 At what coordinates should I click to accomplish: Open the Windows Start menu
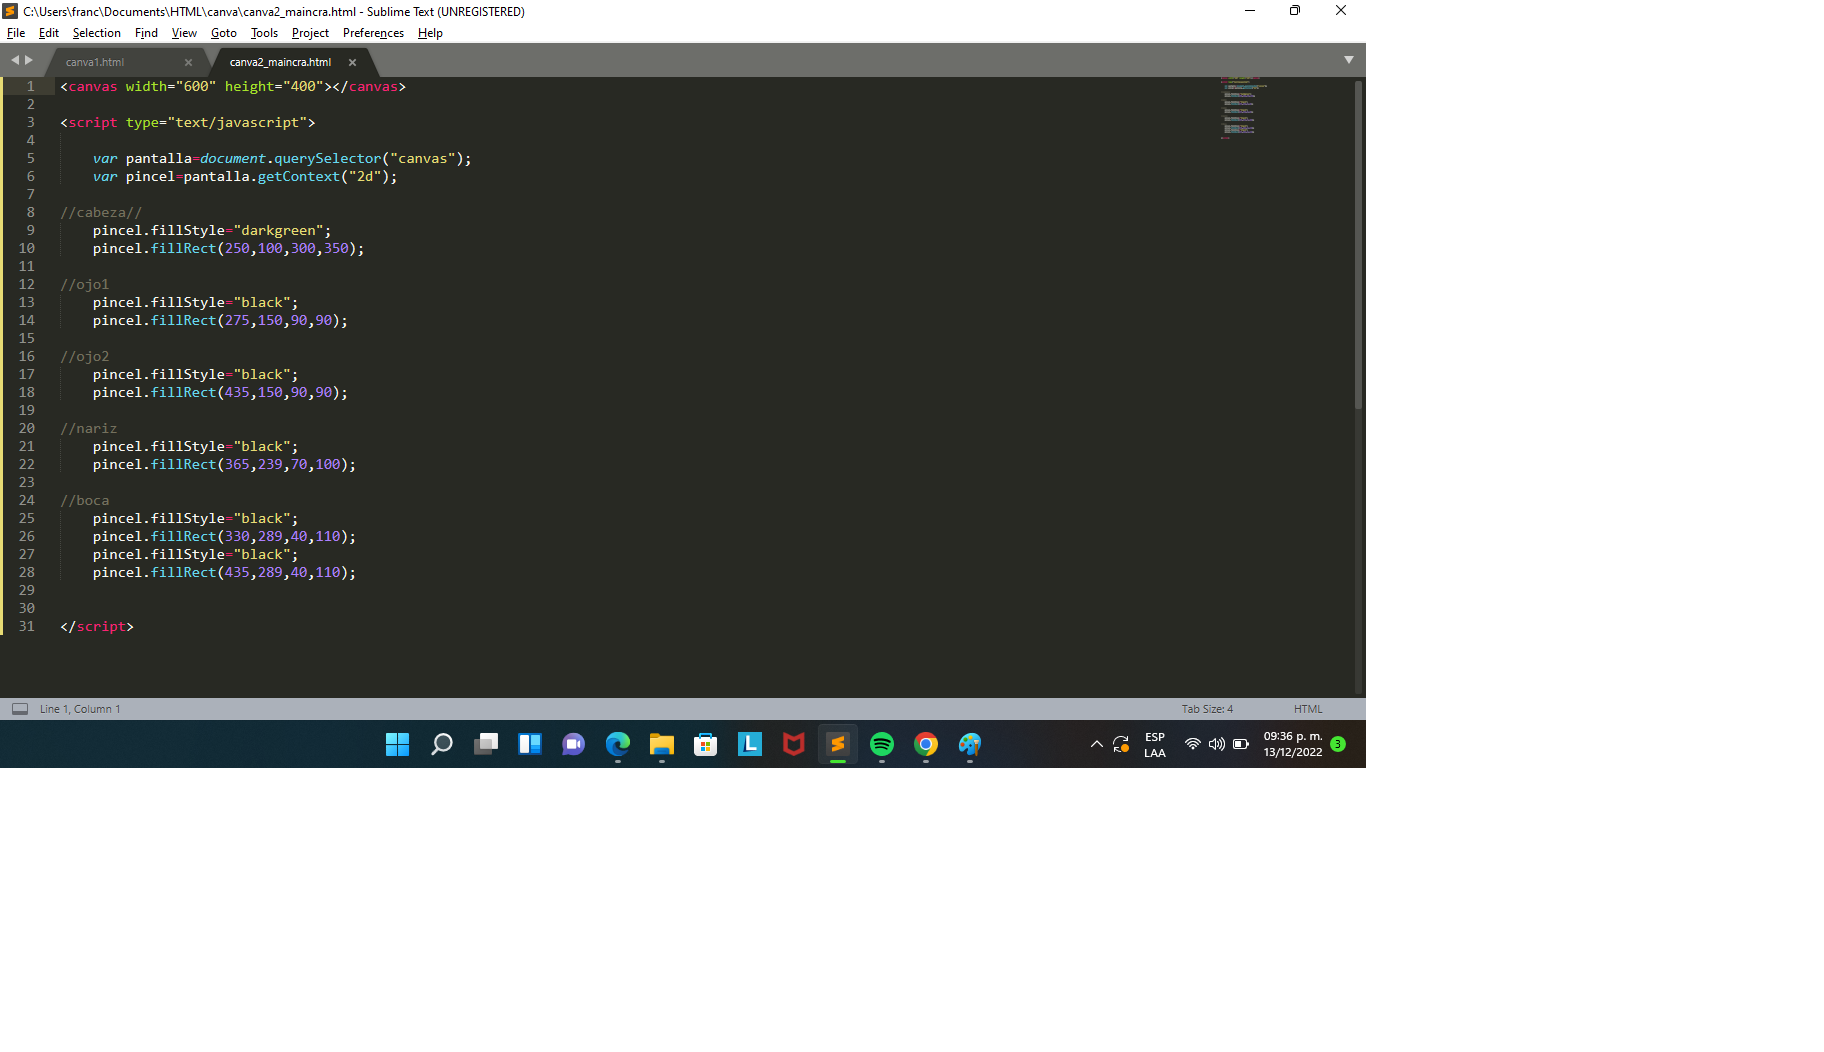pos(397,744)
